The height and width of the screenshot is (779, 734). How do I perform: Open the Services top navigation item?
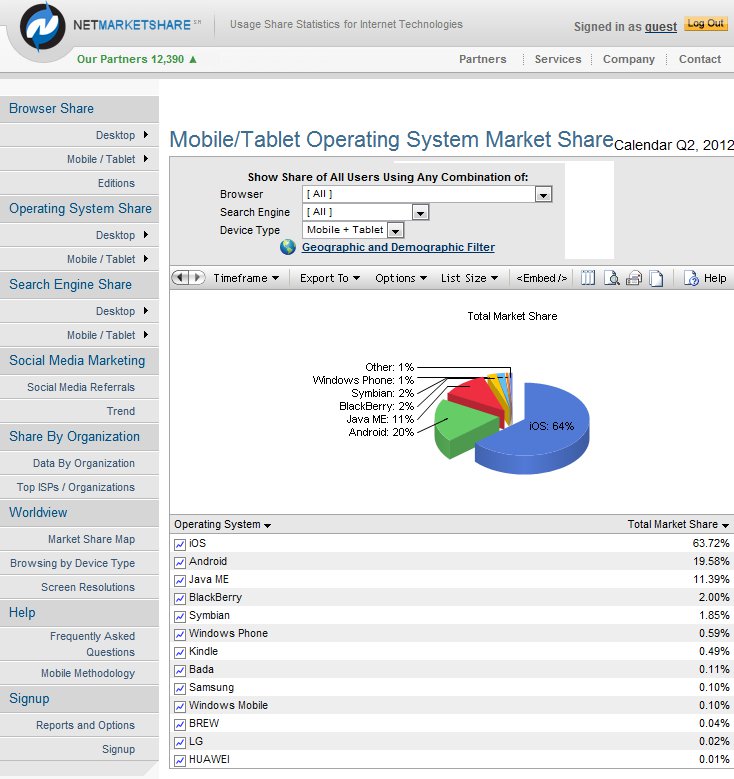tap(558, 59)
